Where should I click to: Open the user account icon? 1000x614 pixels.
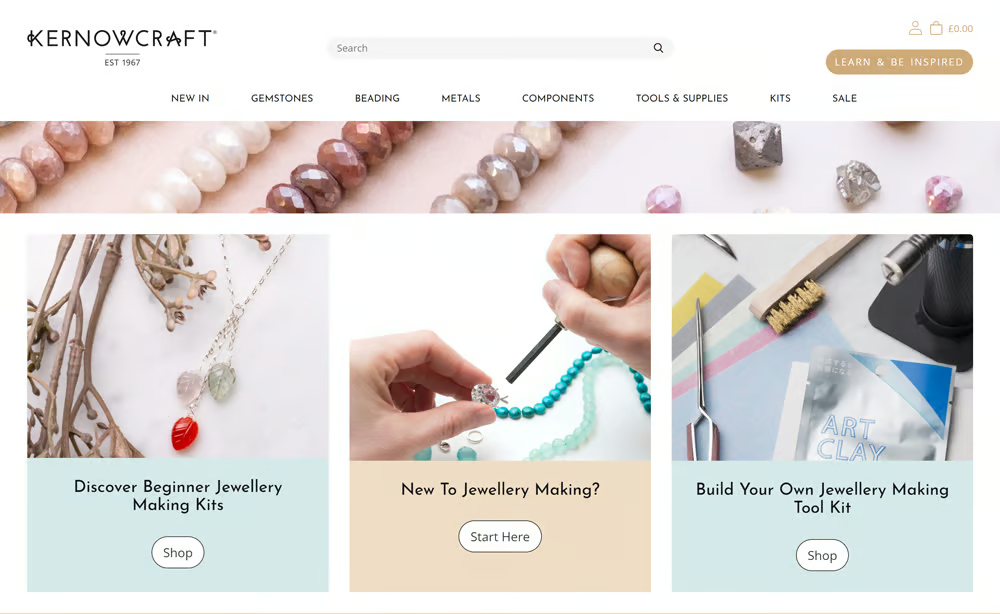[915, 28]
